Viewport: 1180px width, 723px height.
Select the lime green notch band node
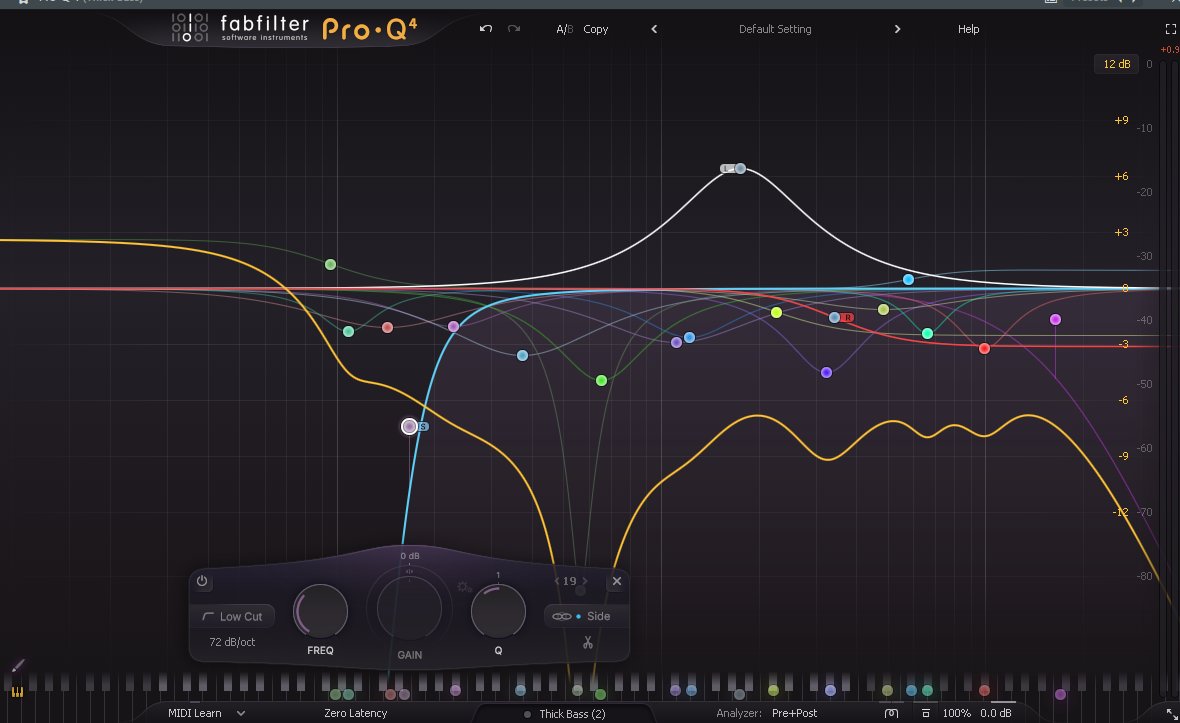click(601, 381)
